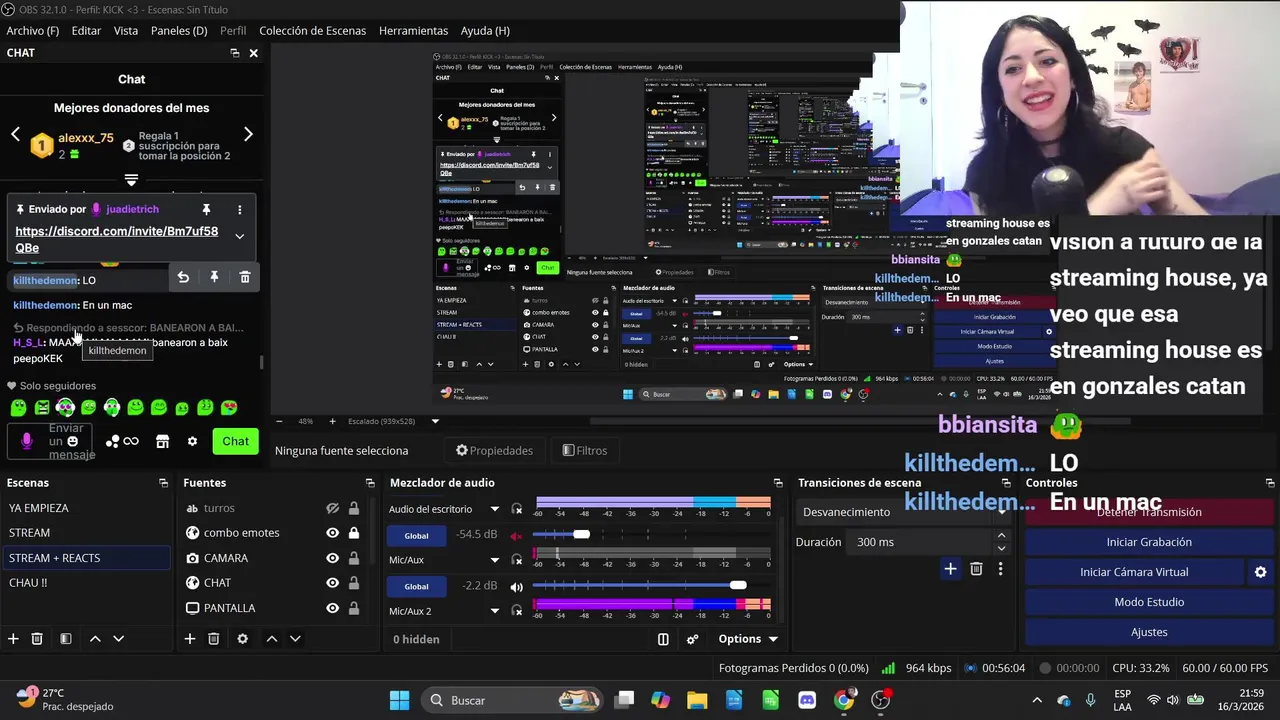Open the Colección de Escenas menu
The width and height of the screenshot is (1280, 720).
coord(313,31)
